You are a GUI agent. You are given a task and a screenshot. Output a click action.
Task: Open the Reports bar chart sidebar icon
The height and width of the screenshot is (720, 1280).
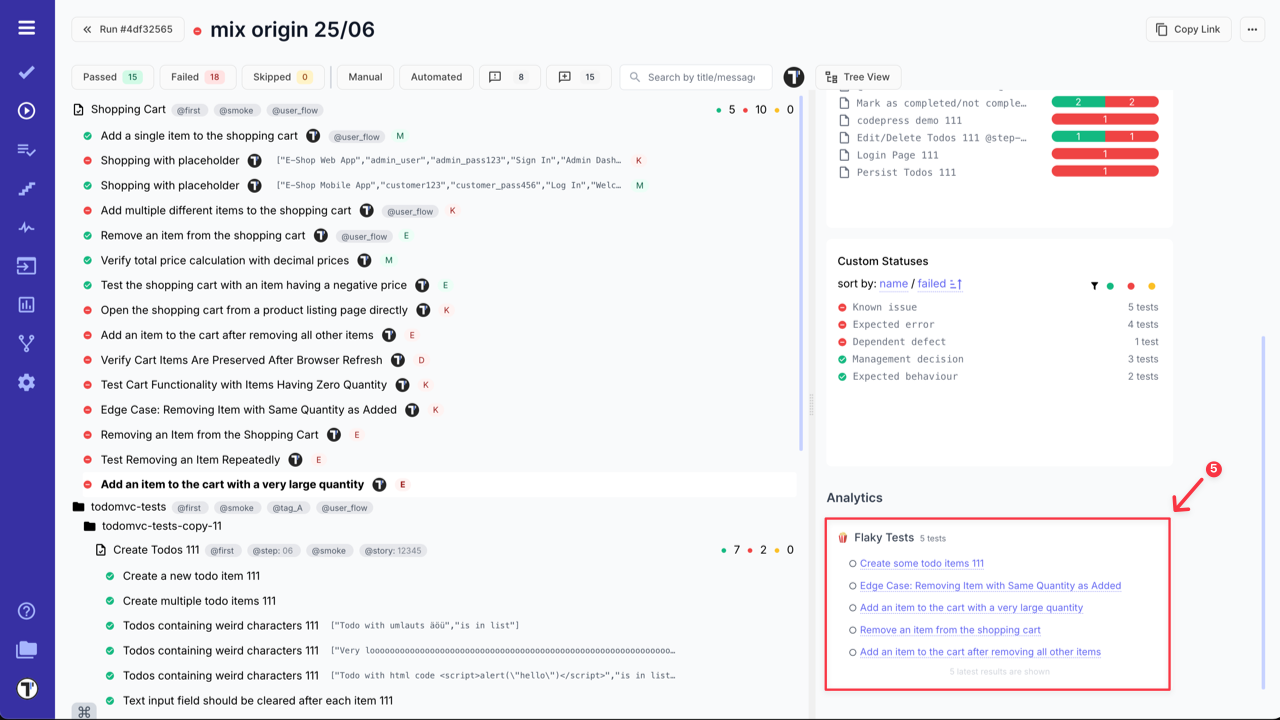26,304
